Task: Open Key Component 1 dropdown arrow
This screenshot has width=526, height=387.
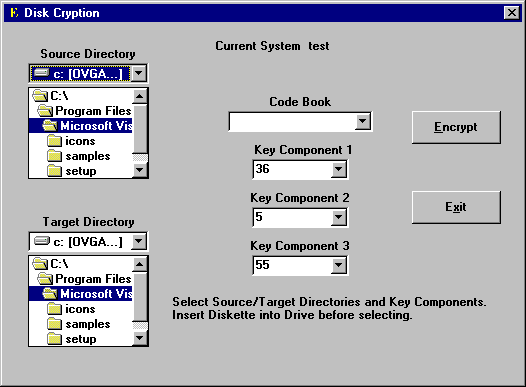Action: [339, 169]
